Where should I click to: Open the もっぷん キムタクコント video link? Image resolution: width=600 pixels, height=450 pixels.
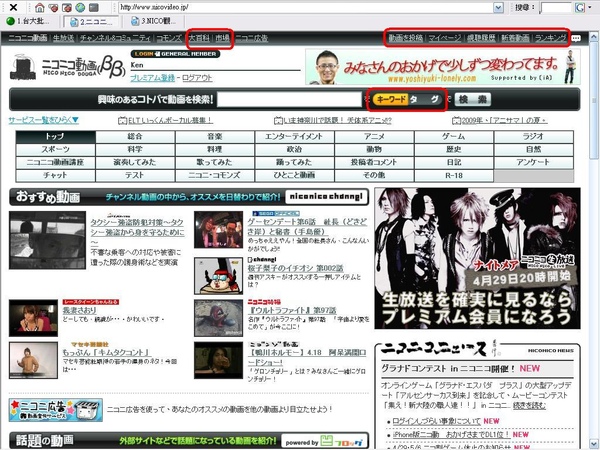coord(106,352)
